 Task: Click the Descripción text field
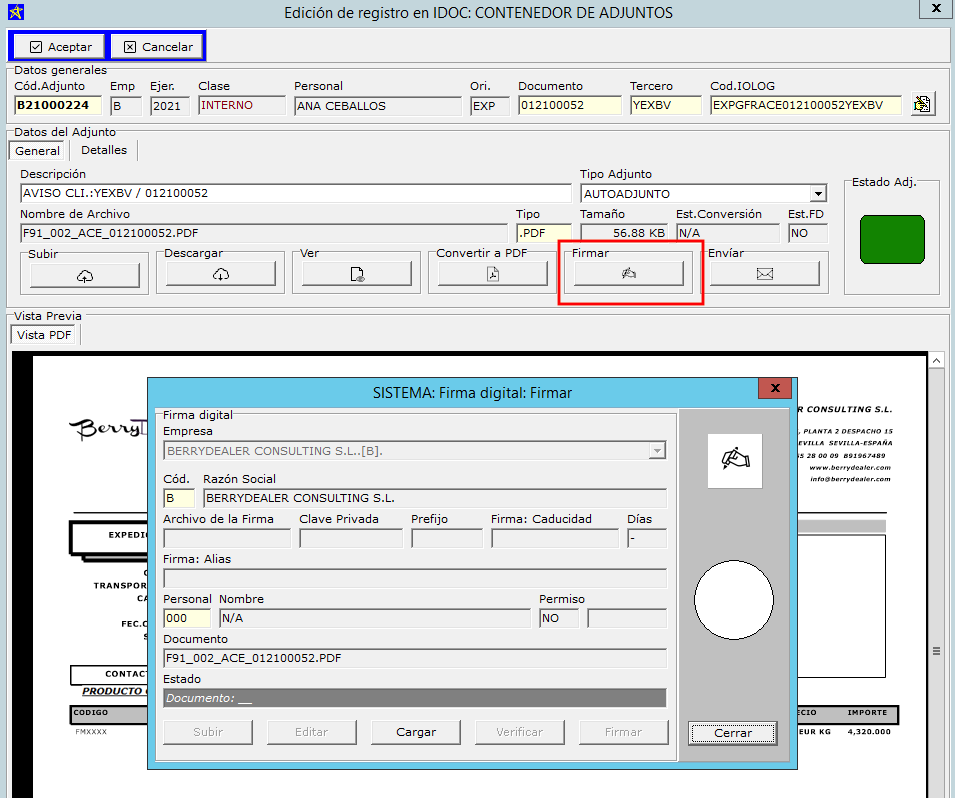coord(295,194)
